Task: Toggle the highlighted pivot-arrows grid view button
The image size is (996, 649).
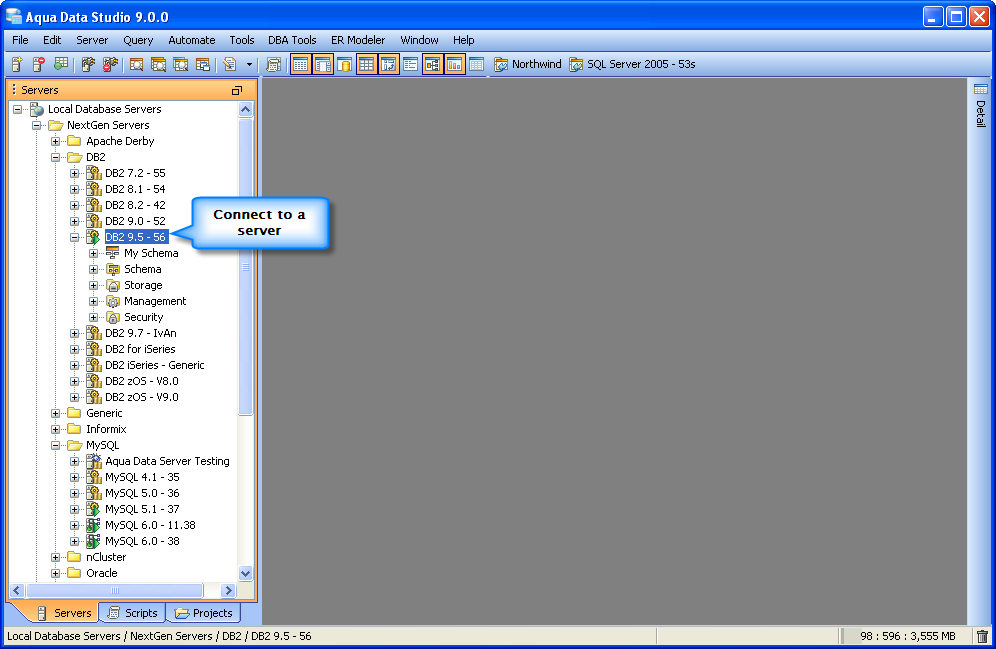Action: point(389,64)
